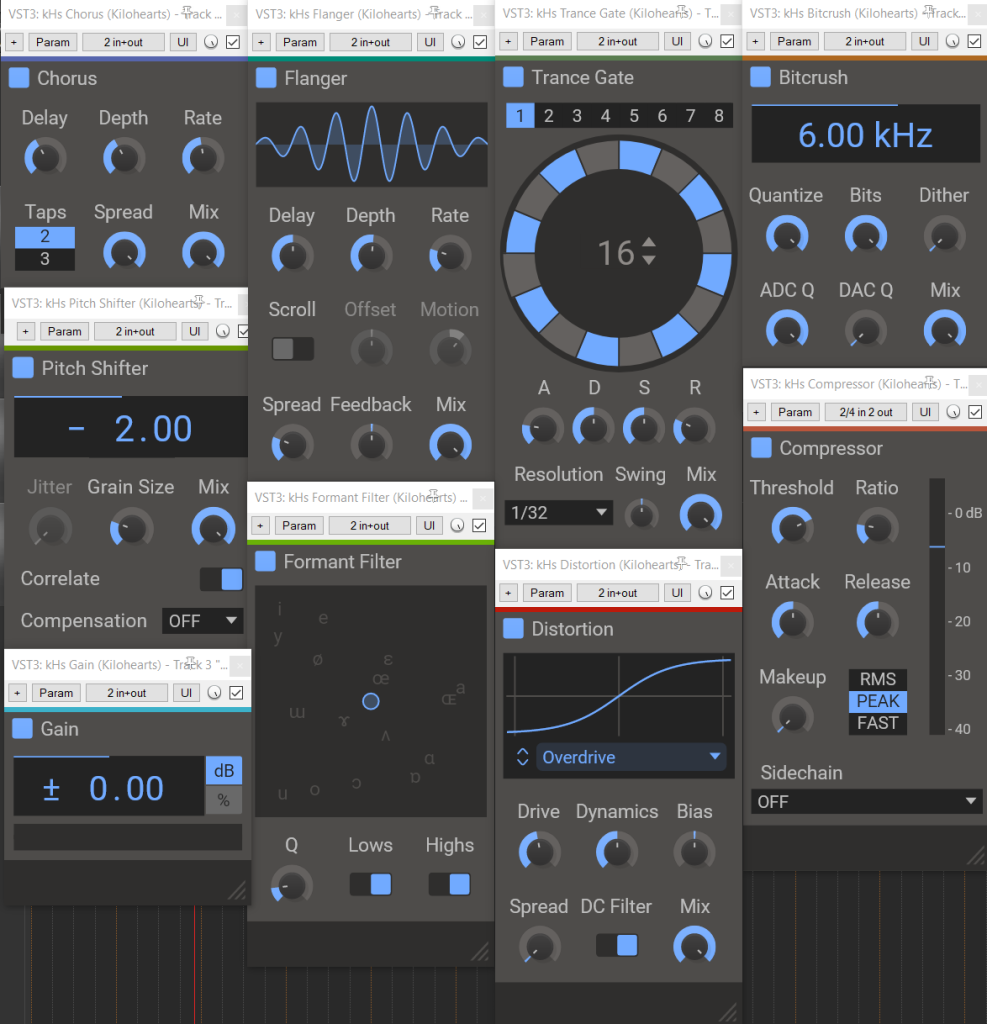Viewport: 987px width, 1024px height.
Task: Click the Trance Gate Sustain (S) knob
Action: coord(643,428)
